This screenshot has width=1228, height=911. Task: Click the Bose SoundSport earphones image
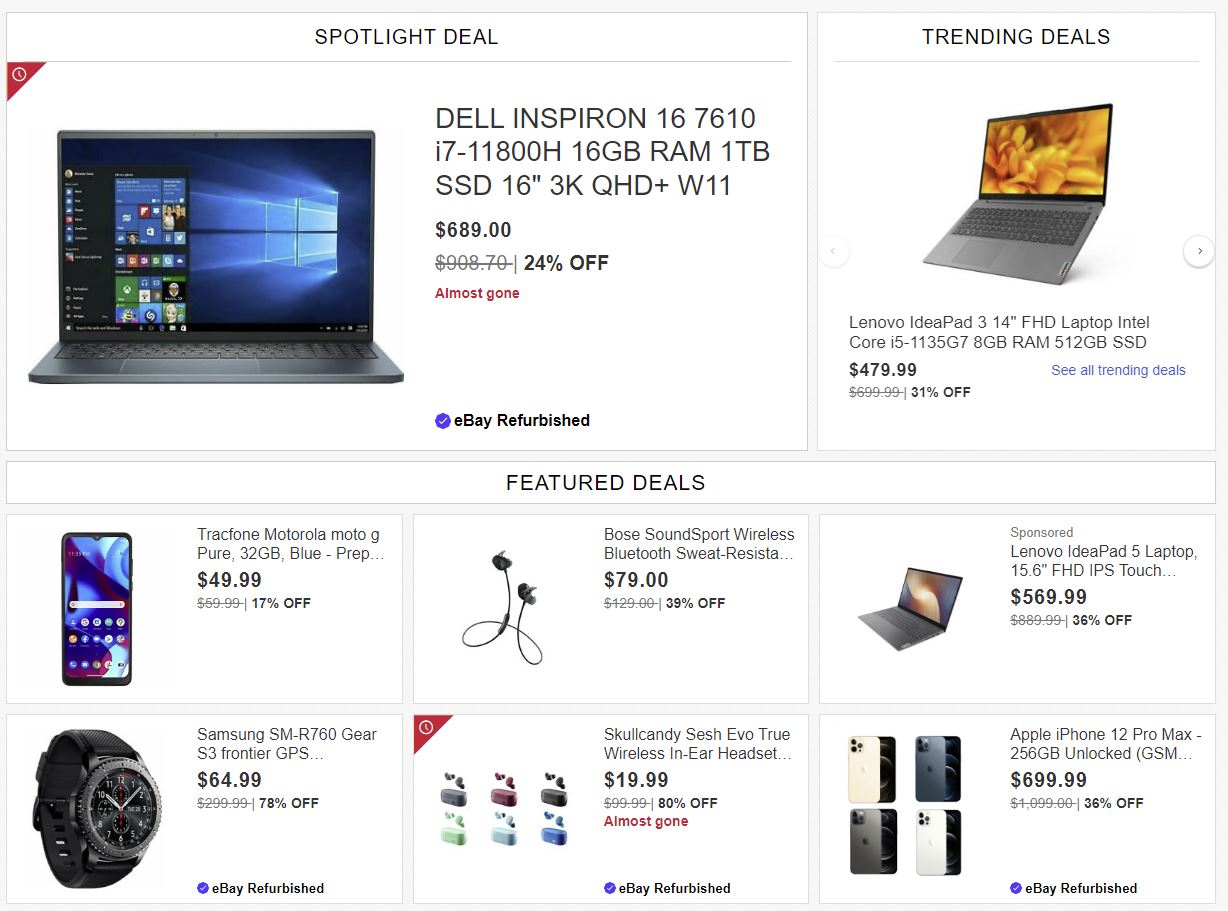tap(503, 606)
